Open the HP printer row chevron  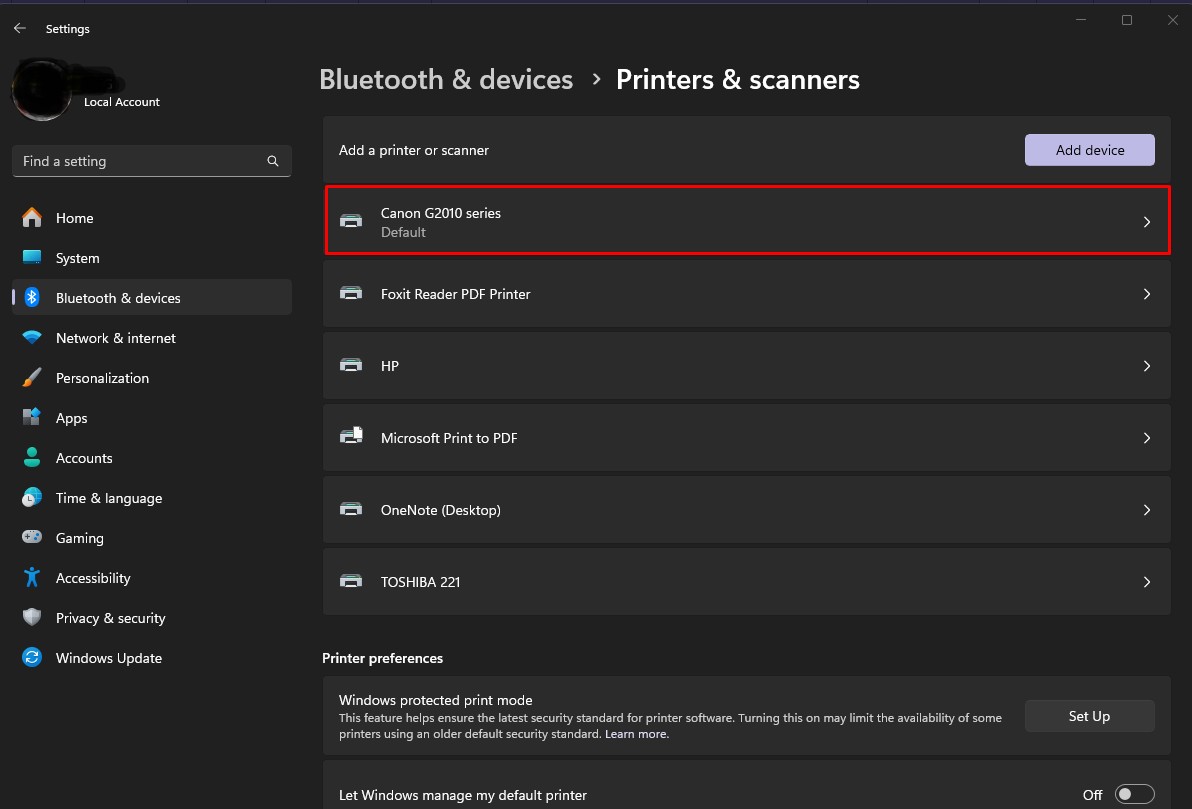[1147, 366]
